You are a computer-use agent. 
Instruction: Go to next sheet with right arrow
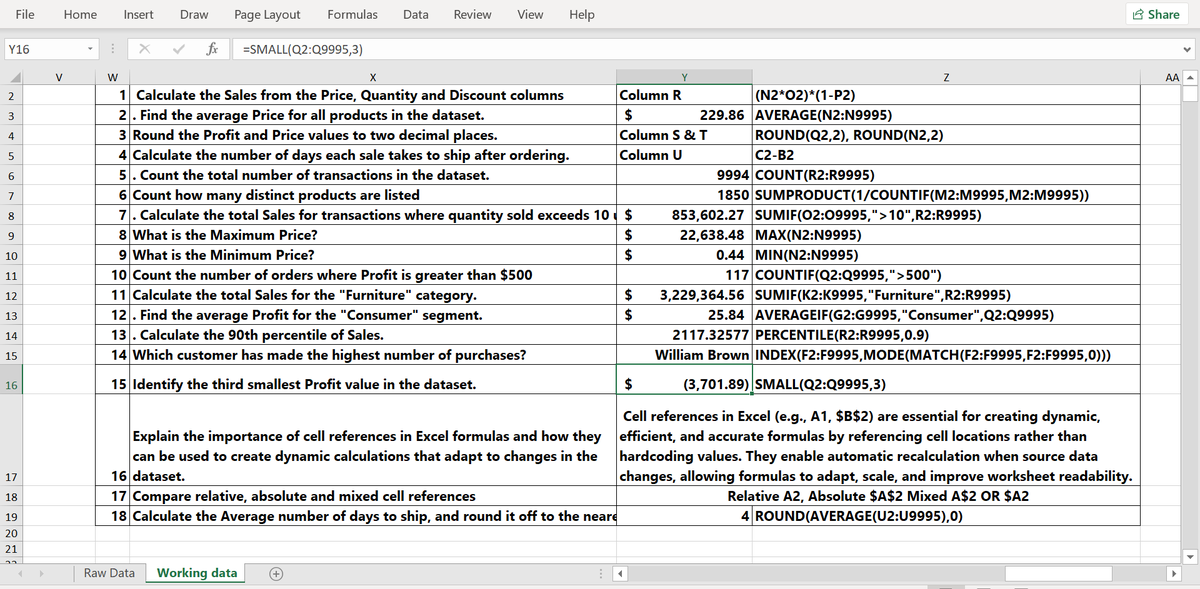point(41,573)
